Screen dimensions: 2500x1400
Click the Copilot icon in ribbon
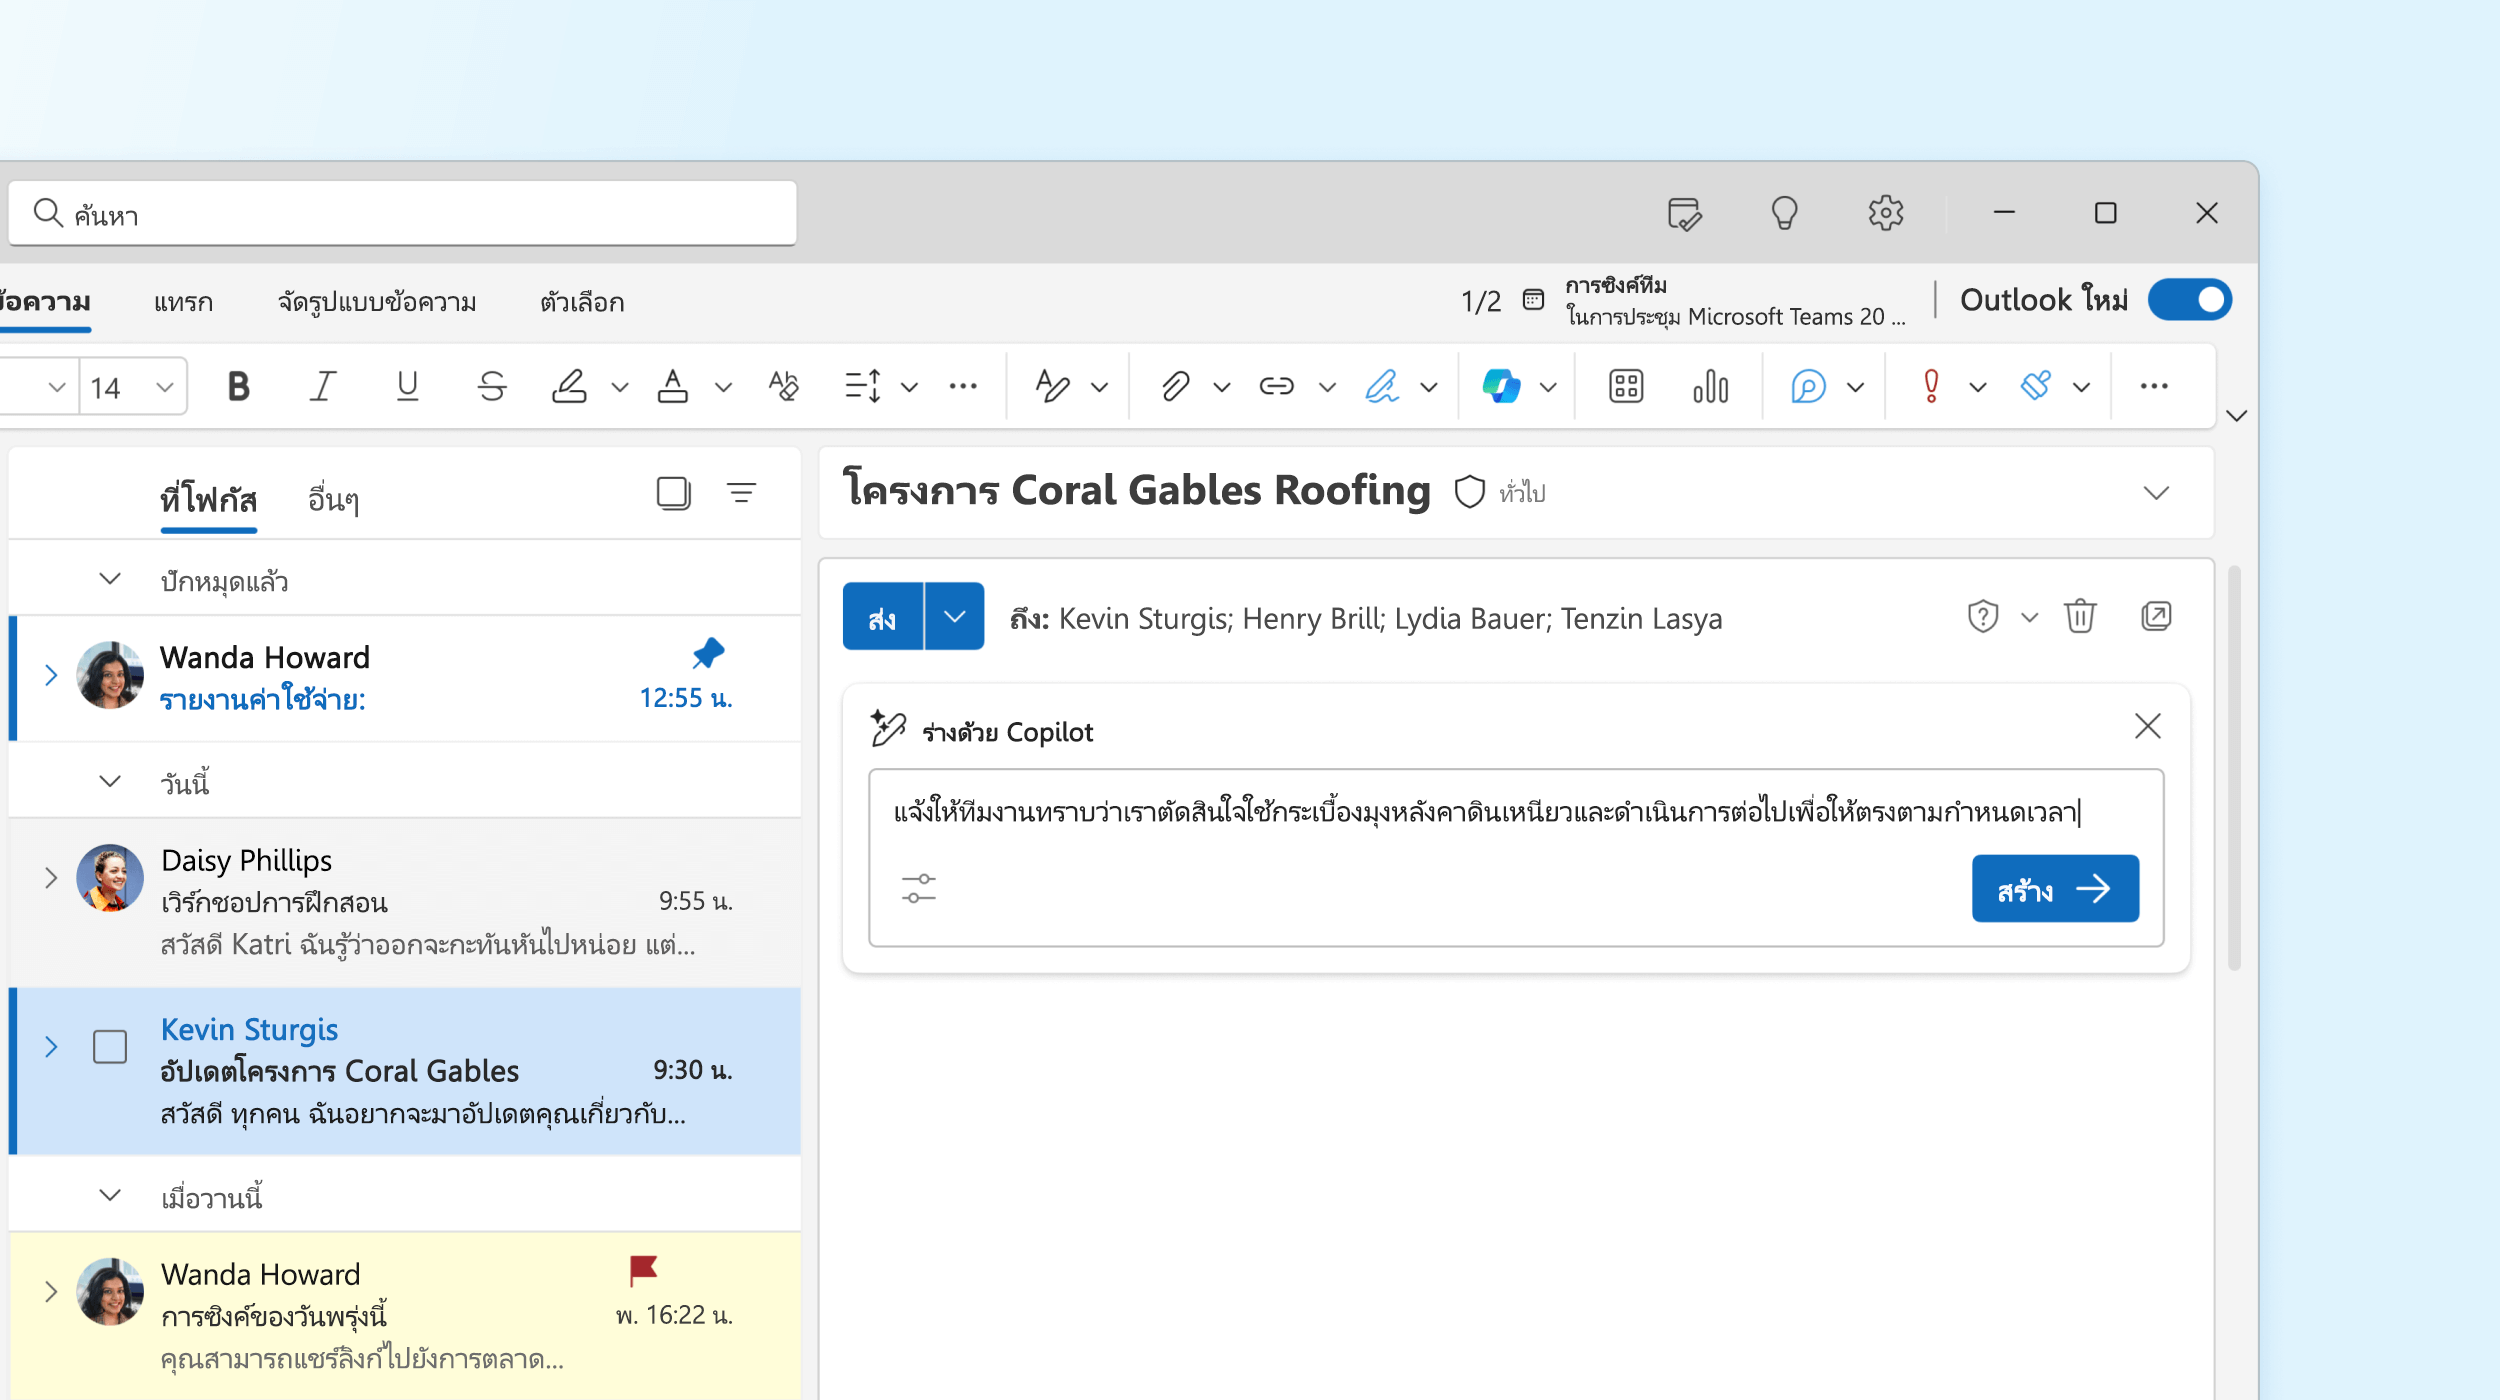[1501, 386]
